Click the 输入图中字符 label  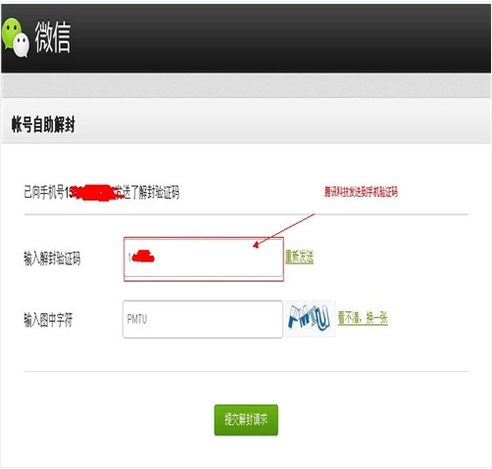tap(48, 320)
